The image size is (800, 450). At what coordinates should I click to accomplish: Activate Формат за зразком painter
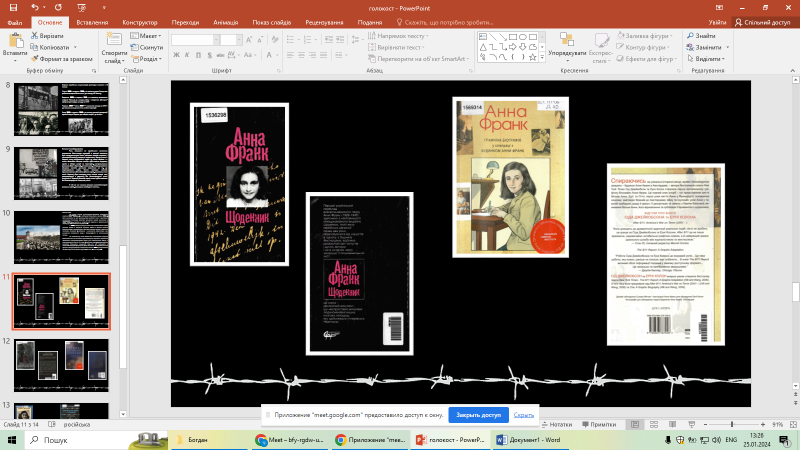click(x=61, y=59)
